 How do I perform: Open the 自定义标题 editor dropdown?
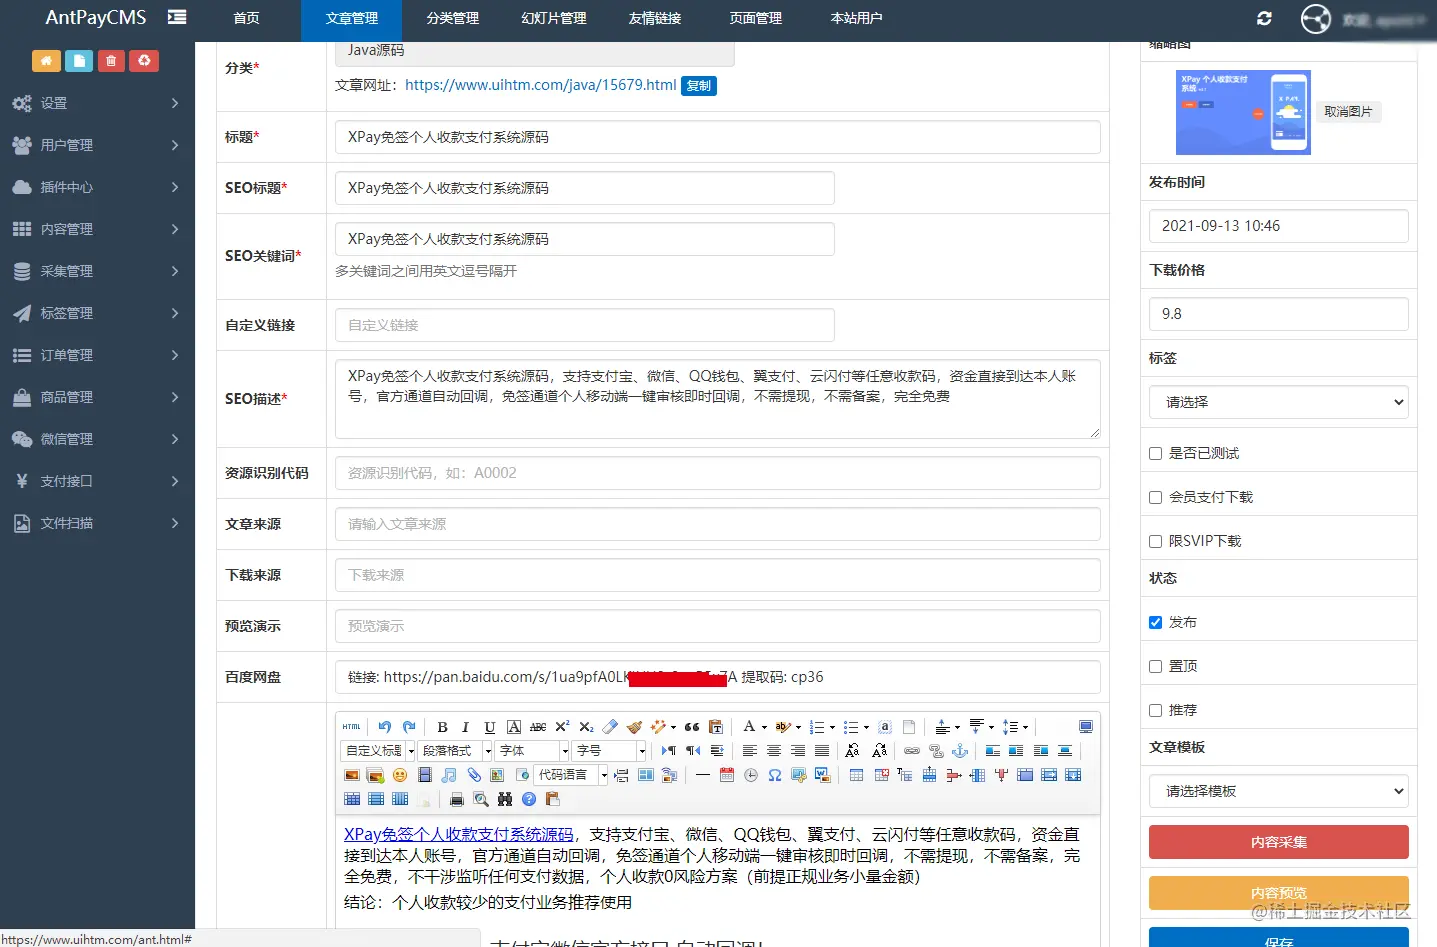pyautogui.click(x=379, y=751)
